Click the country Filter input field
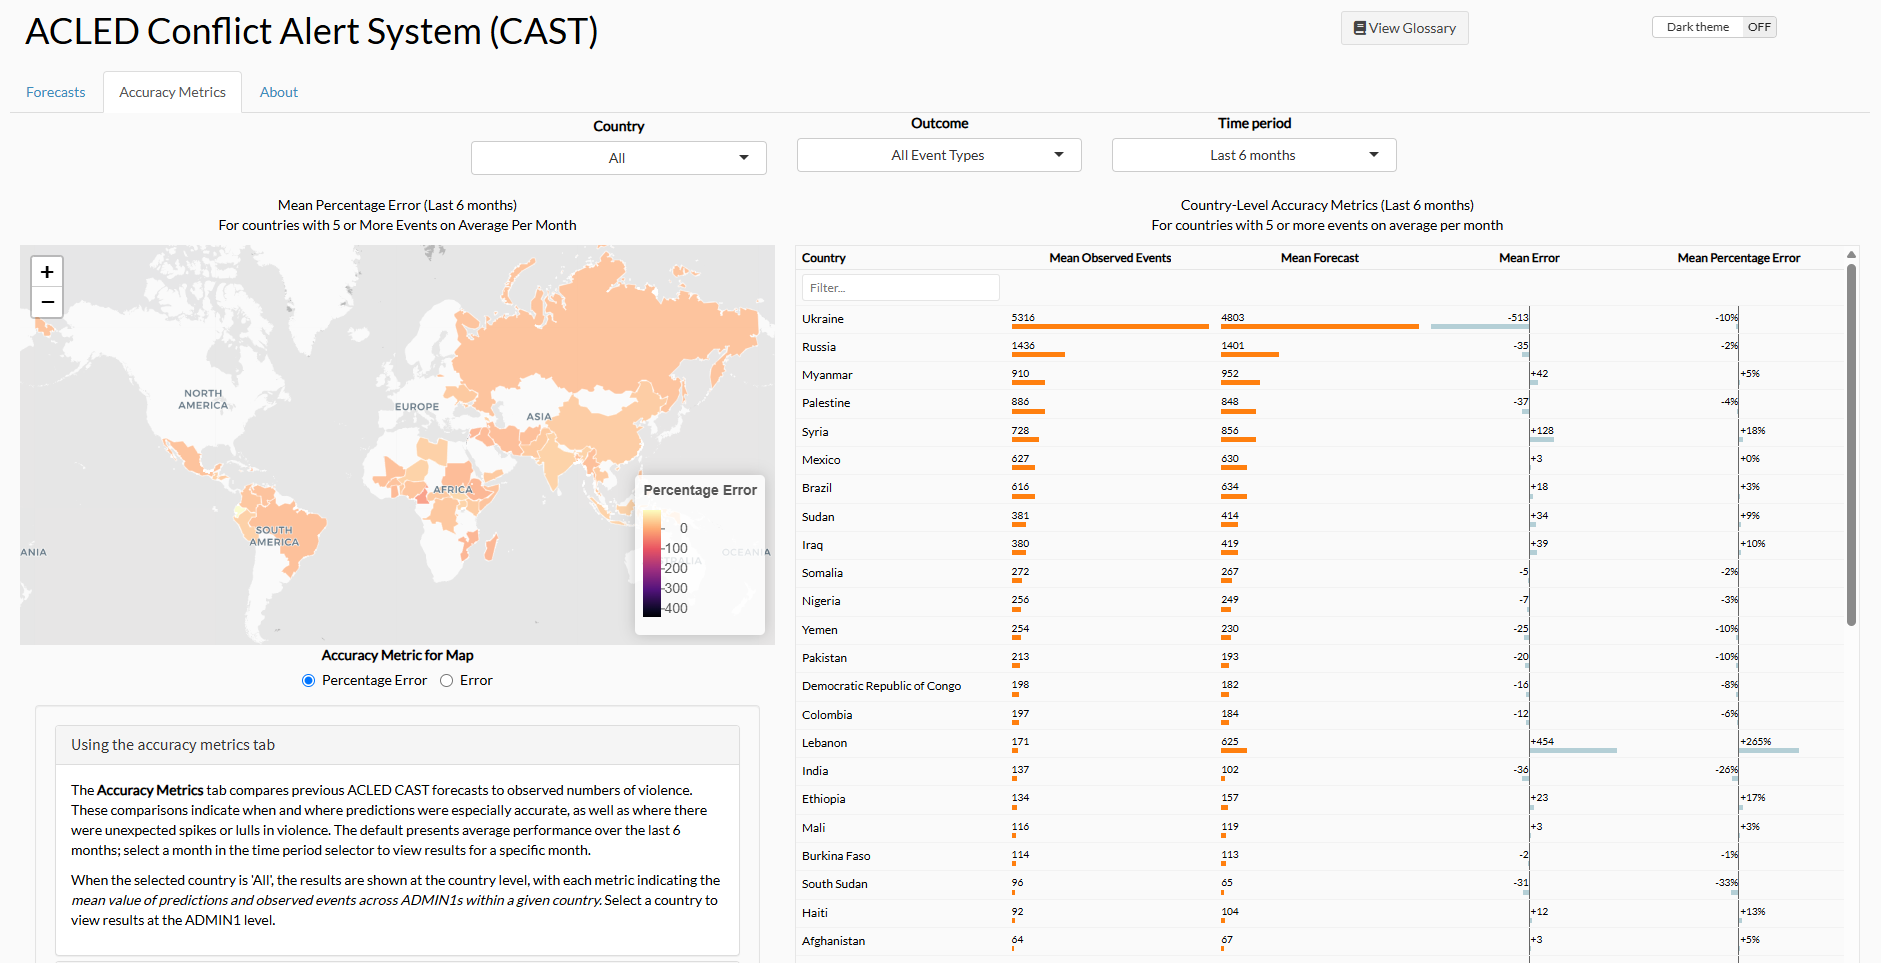1881x963 pixels. coord(900,288)
